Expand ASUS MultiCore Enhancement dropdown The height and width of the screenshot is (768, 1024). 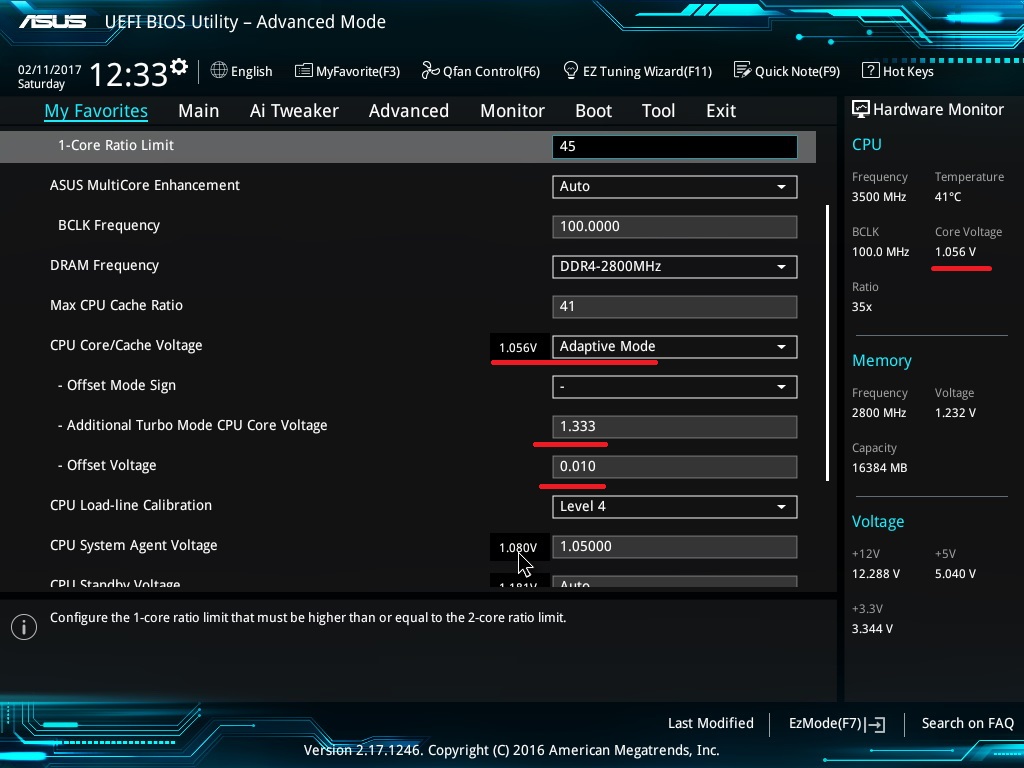675,187
